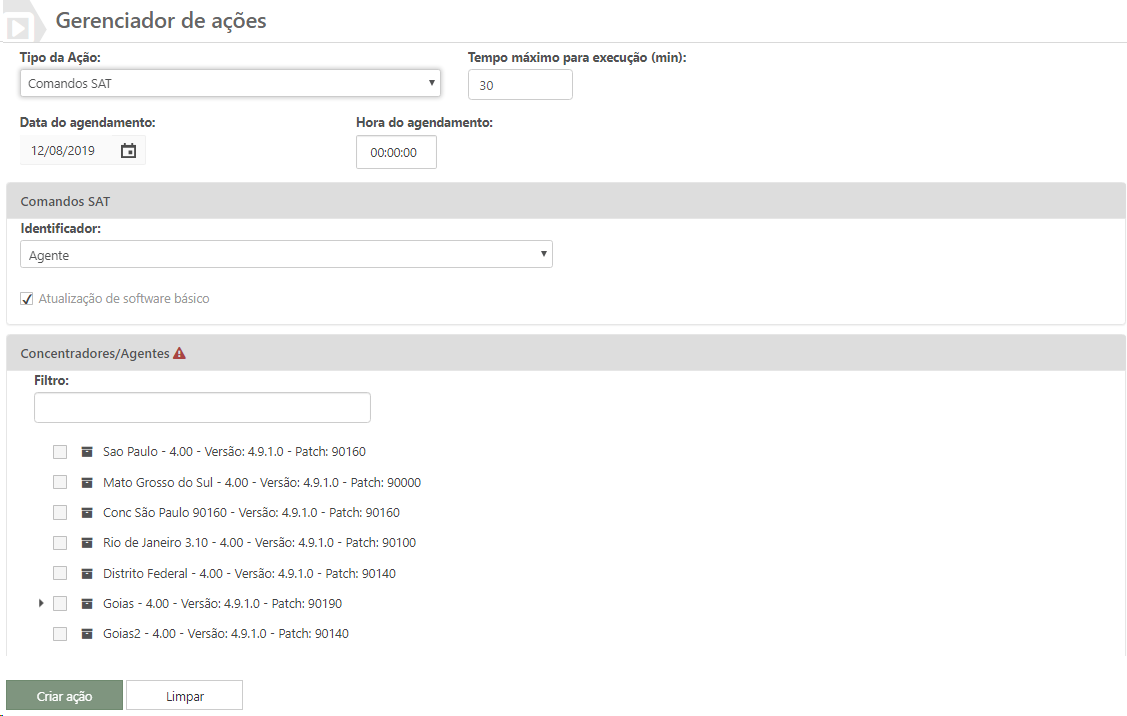Click the Filtro text input
Screen dimensions: 1127x716
pos(202,408)
